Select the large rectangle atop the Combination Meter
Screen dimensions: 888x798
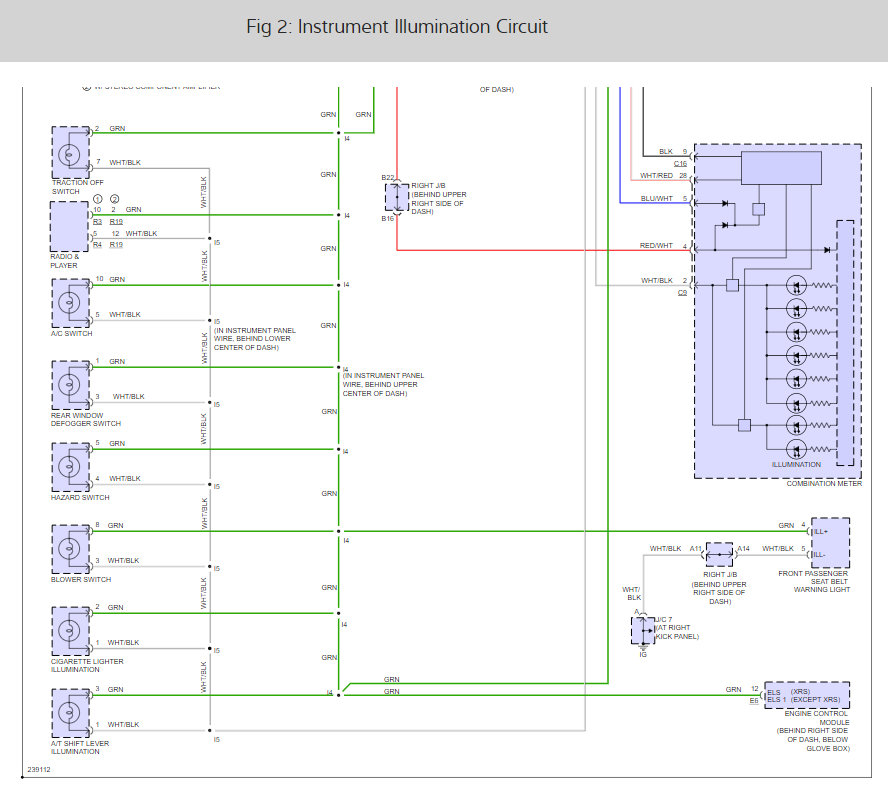pos(781,168)
